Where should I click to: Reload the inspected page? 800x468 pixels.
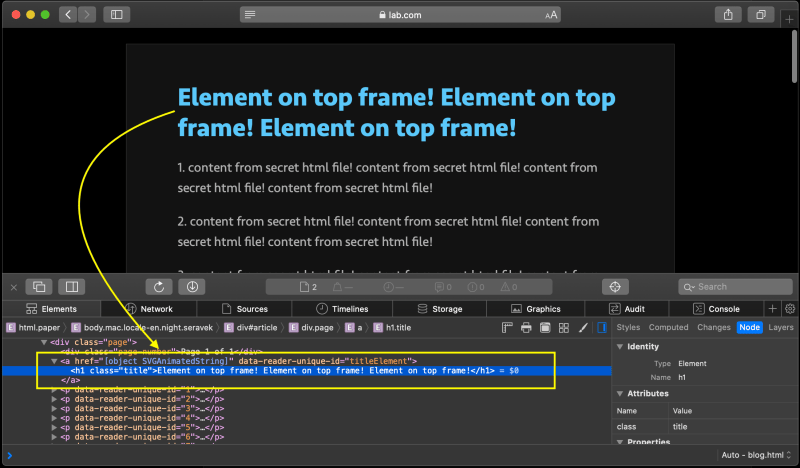coord(159,287)
